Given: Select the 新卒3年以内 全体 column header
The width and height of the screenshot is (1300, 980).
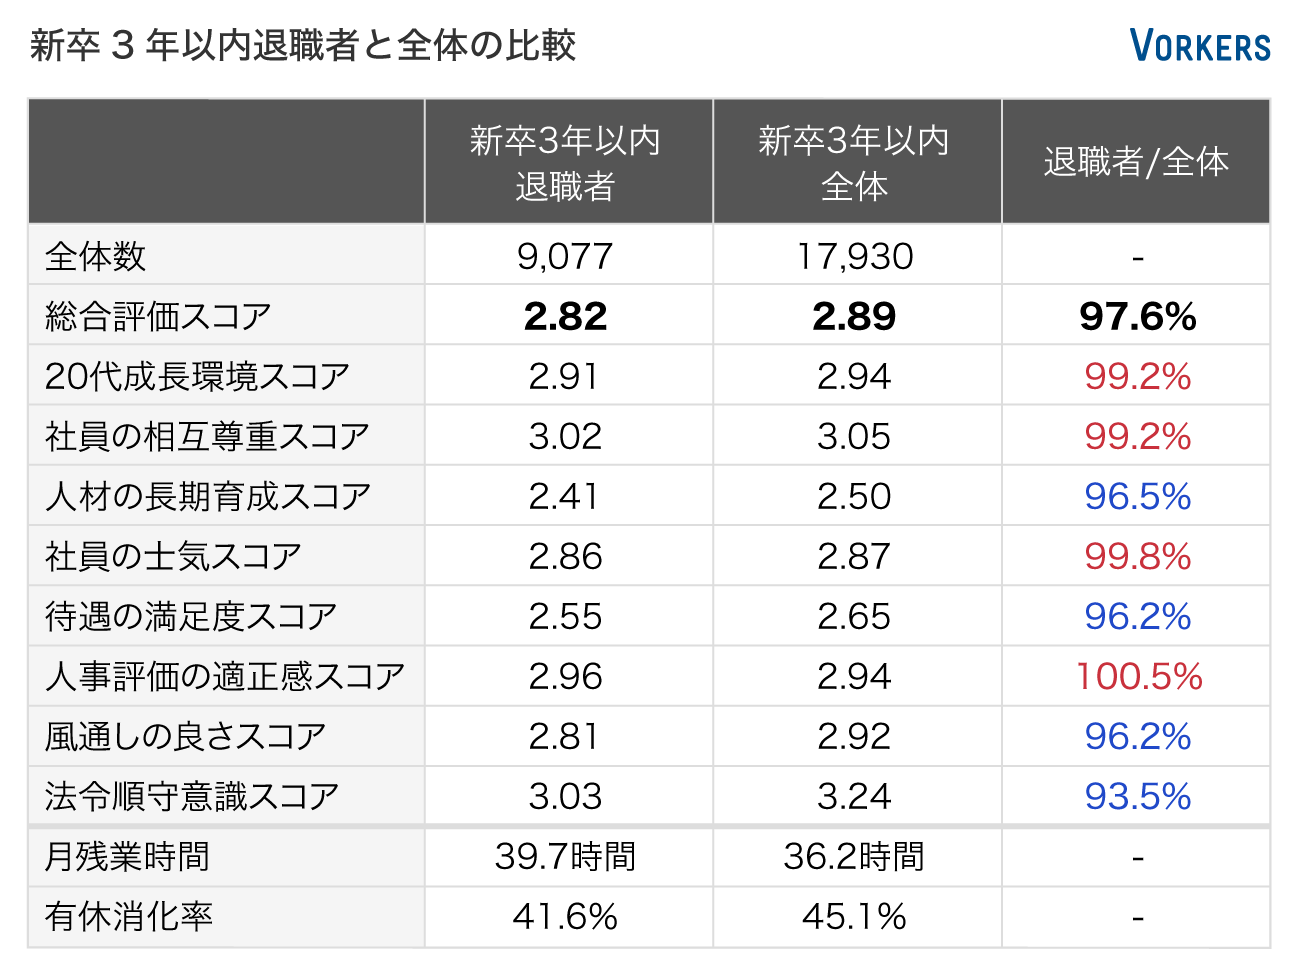Looking at the screenshot, I should click(x=854, y=162).
